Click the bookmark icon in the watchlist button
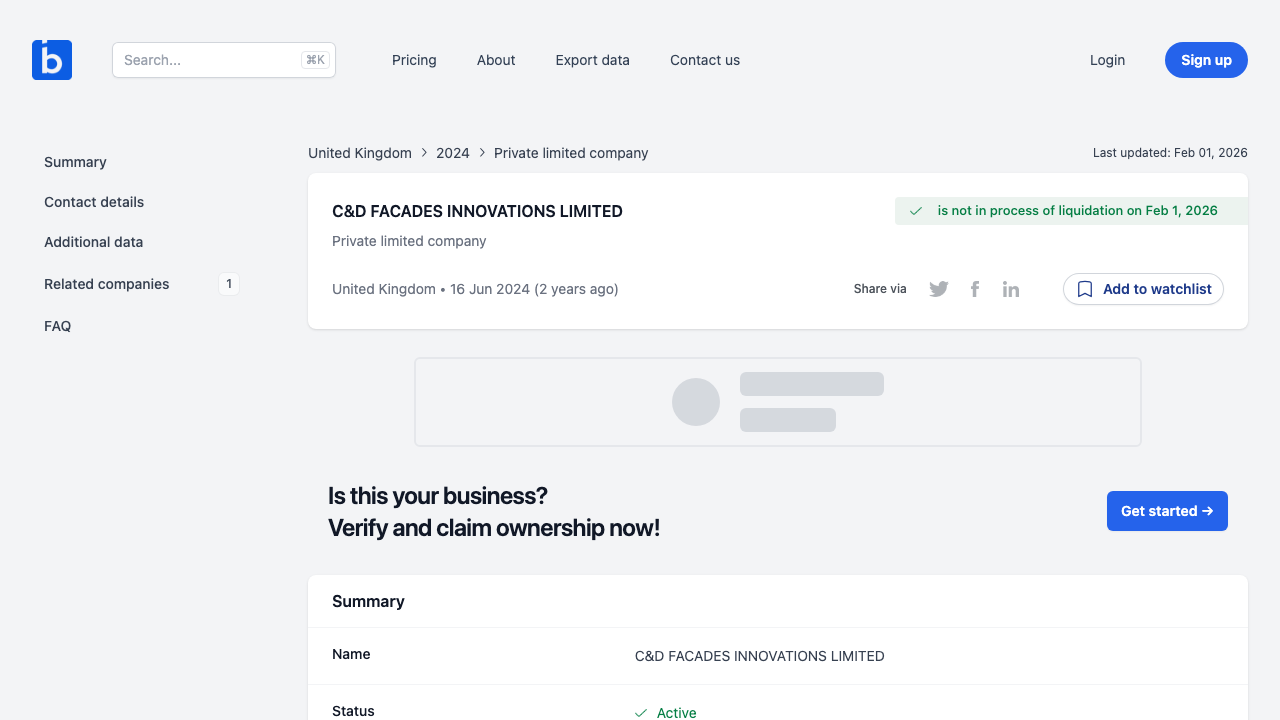 1085,289
